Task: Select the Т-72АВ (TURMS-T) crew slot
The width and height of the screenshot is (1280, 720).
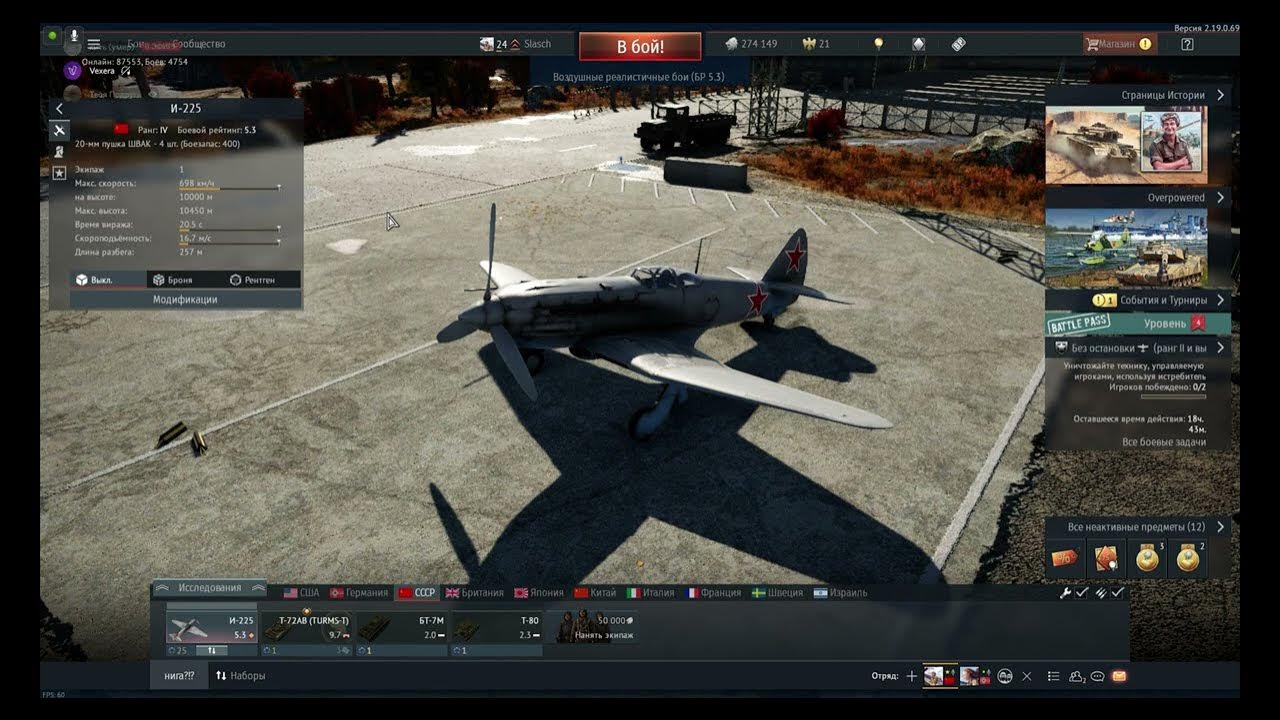Action: (306, 629)
